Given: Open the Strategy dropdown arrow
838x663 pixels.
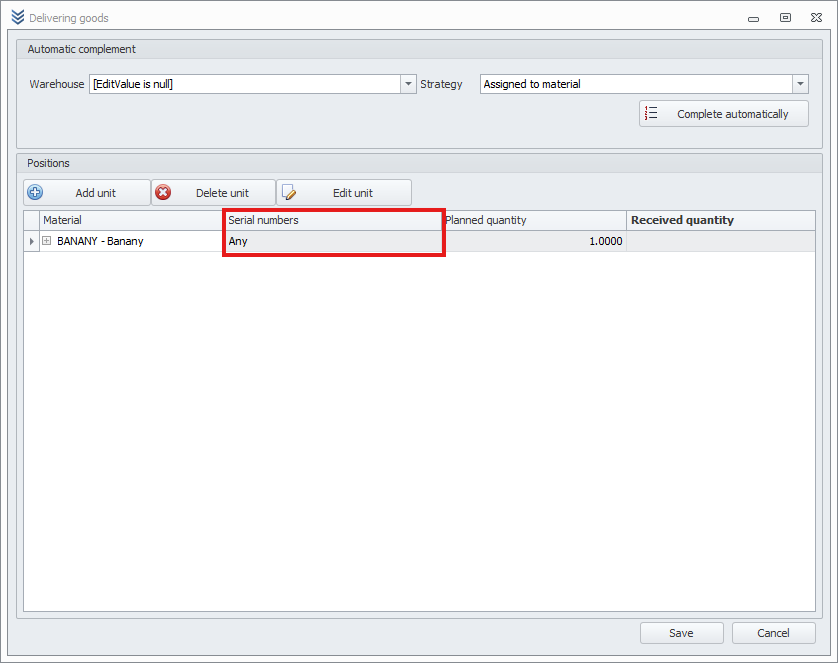Looking at the screenshot, I should coord(800,84).
